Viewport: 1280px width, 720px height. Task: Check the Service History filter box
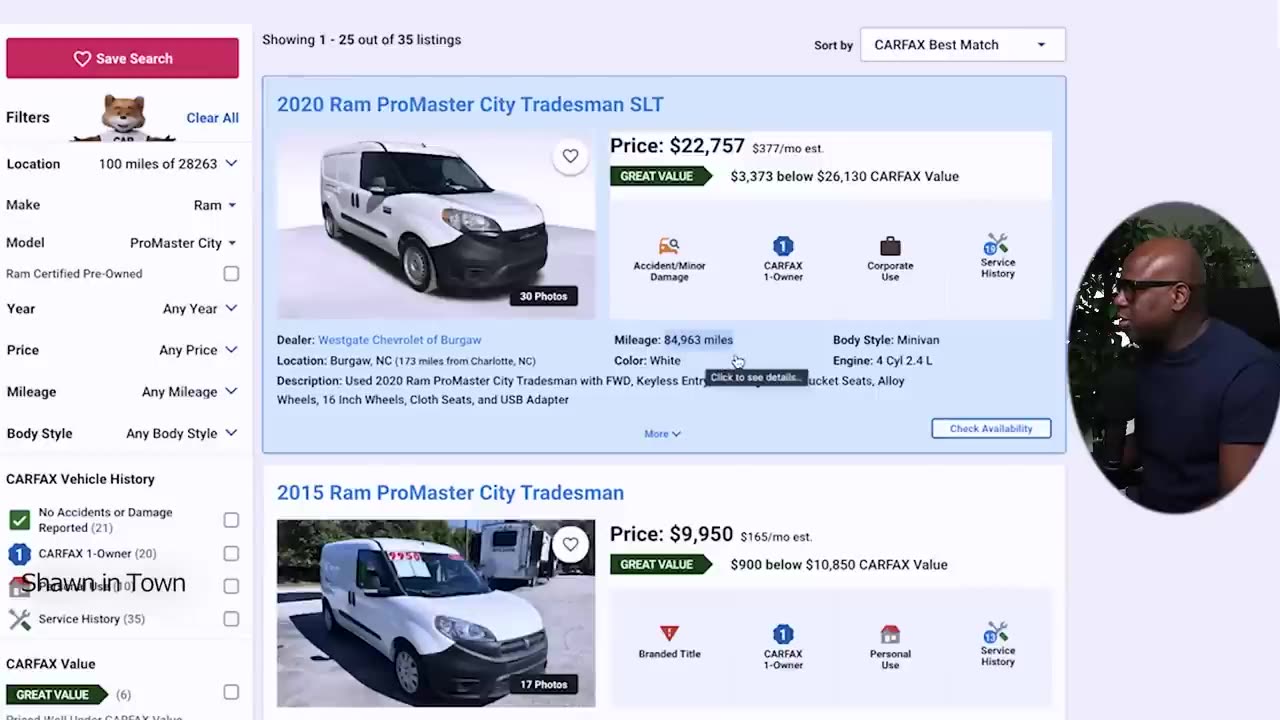coord(231,618)
